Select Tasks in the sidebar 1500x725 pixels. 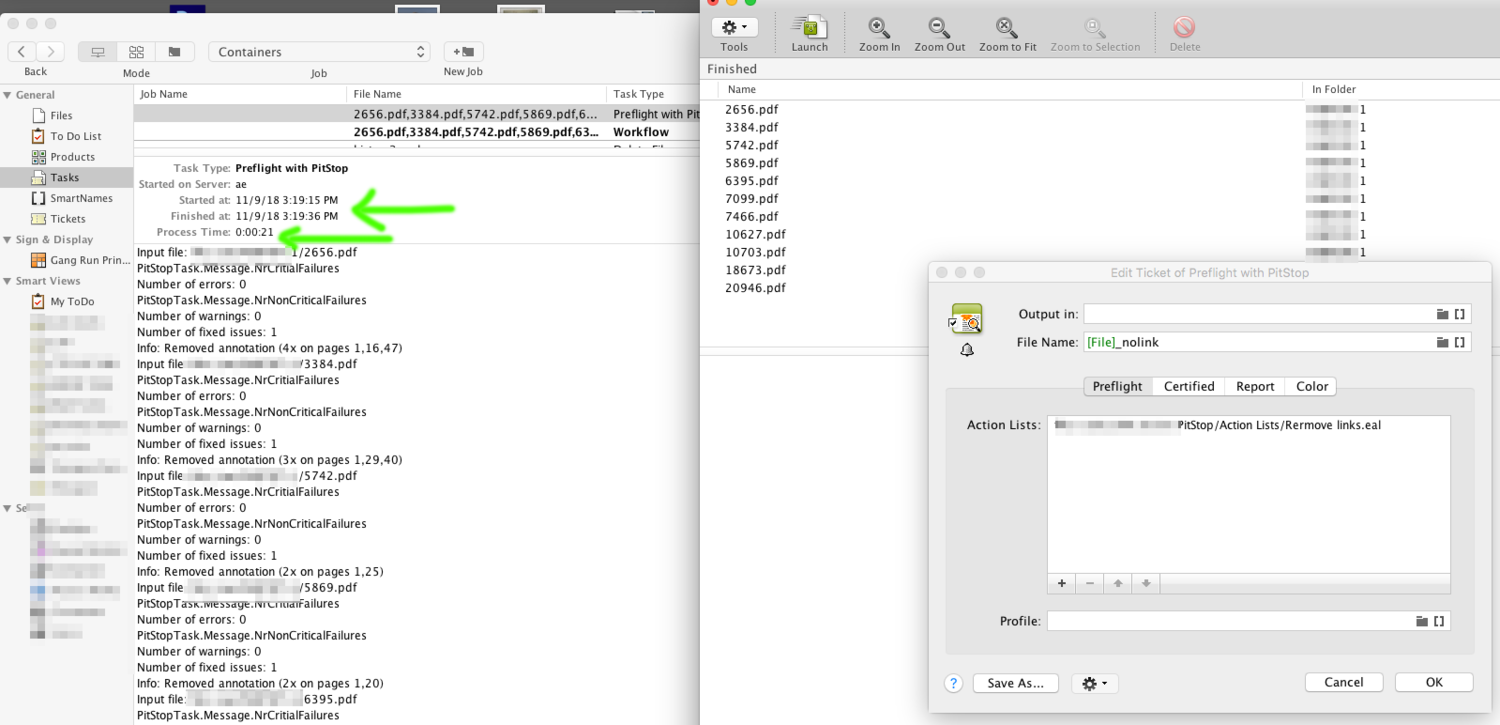coord(66,178)
